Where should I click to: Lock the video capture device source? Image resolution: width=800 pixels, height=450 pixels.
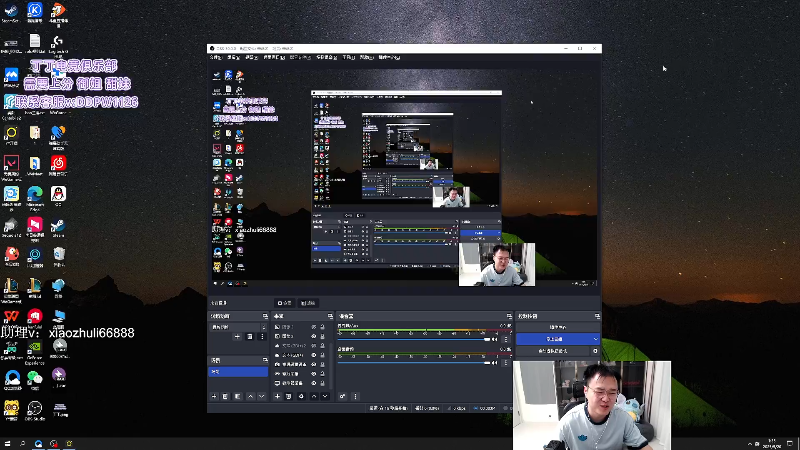tap(322, 364)
